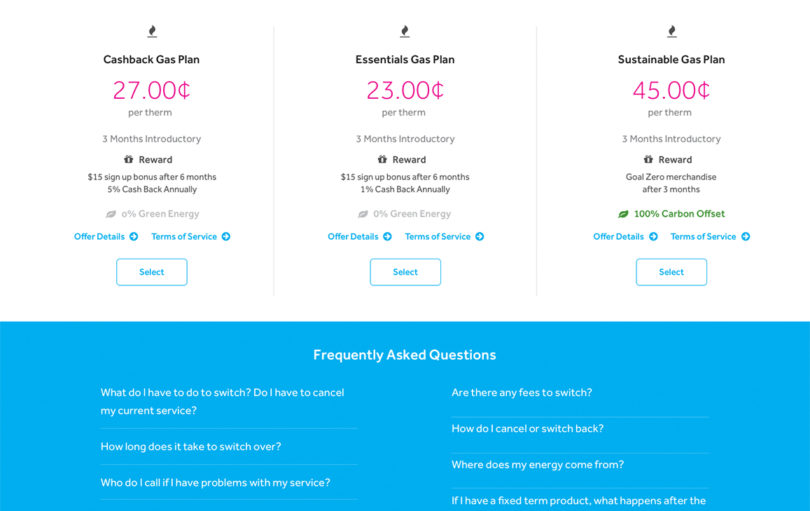Click the green leaf 100% Carbon Offset icon
810x511 pixels.
[624, 214]
